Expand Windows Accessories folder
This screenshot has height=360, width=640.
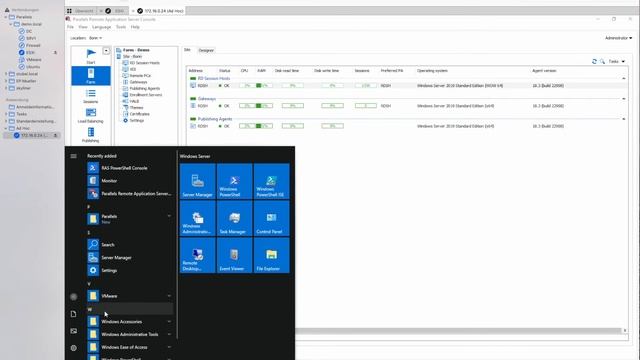129,322
